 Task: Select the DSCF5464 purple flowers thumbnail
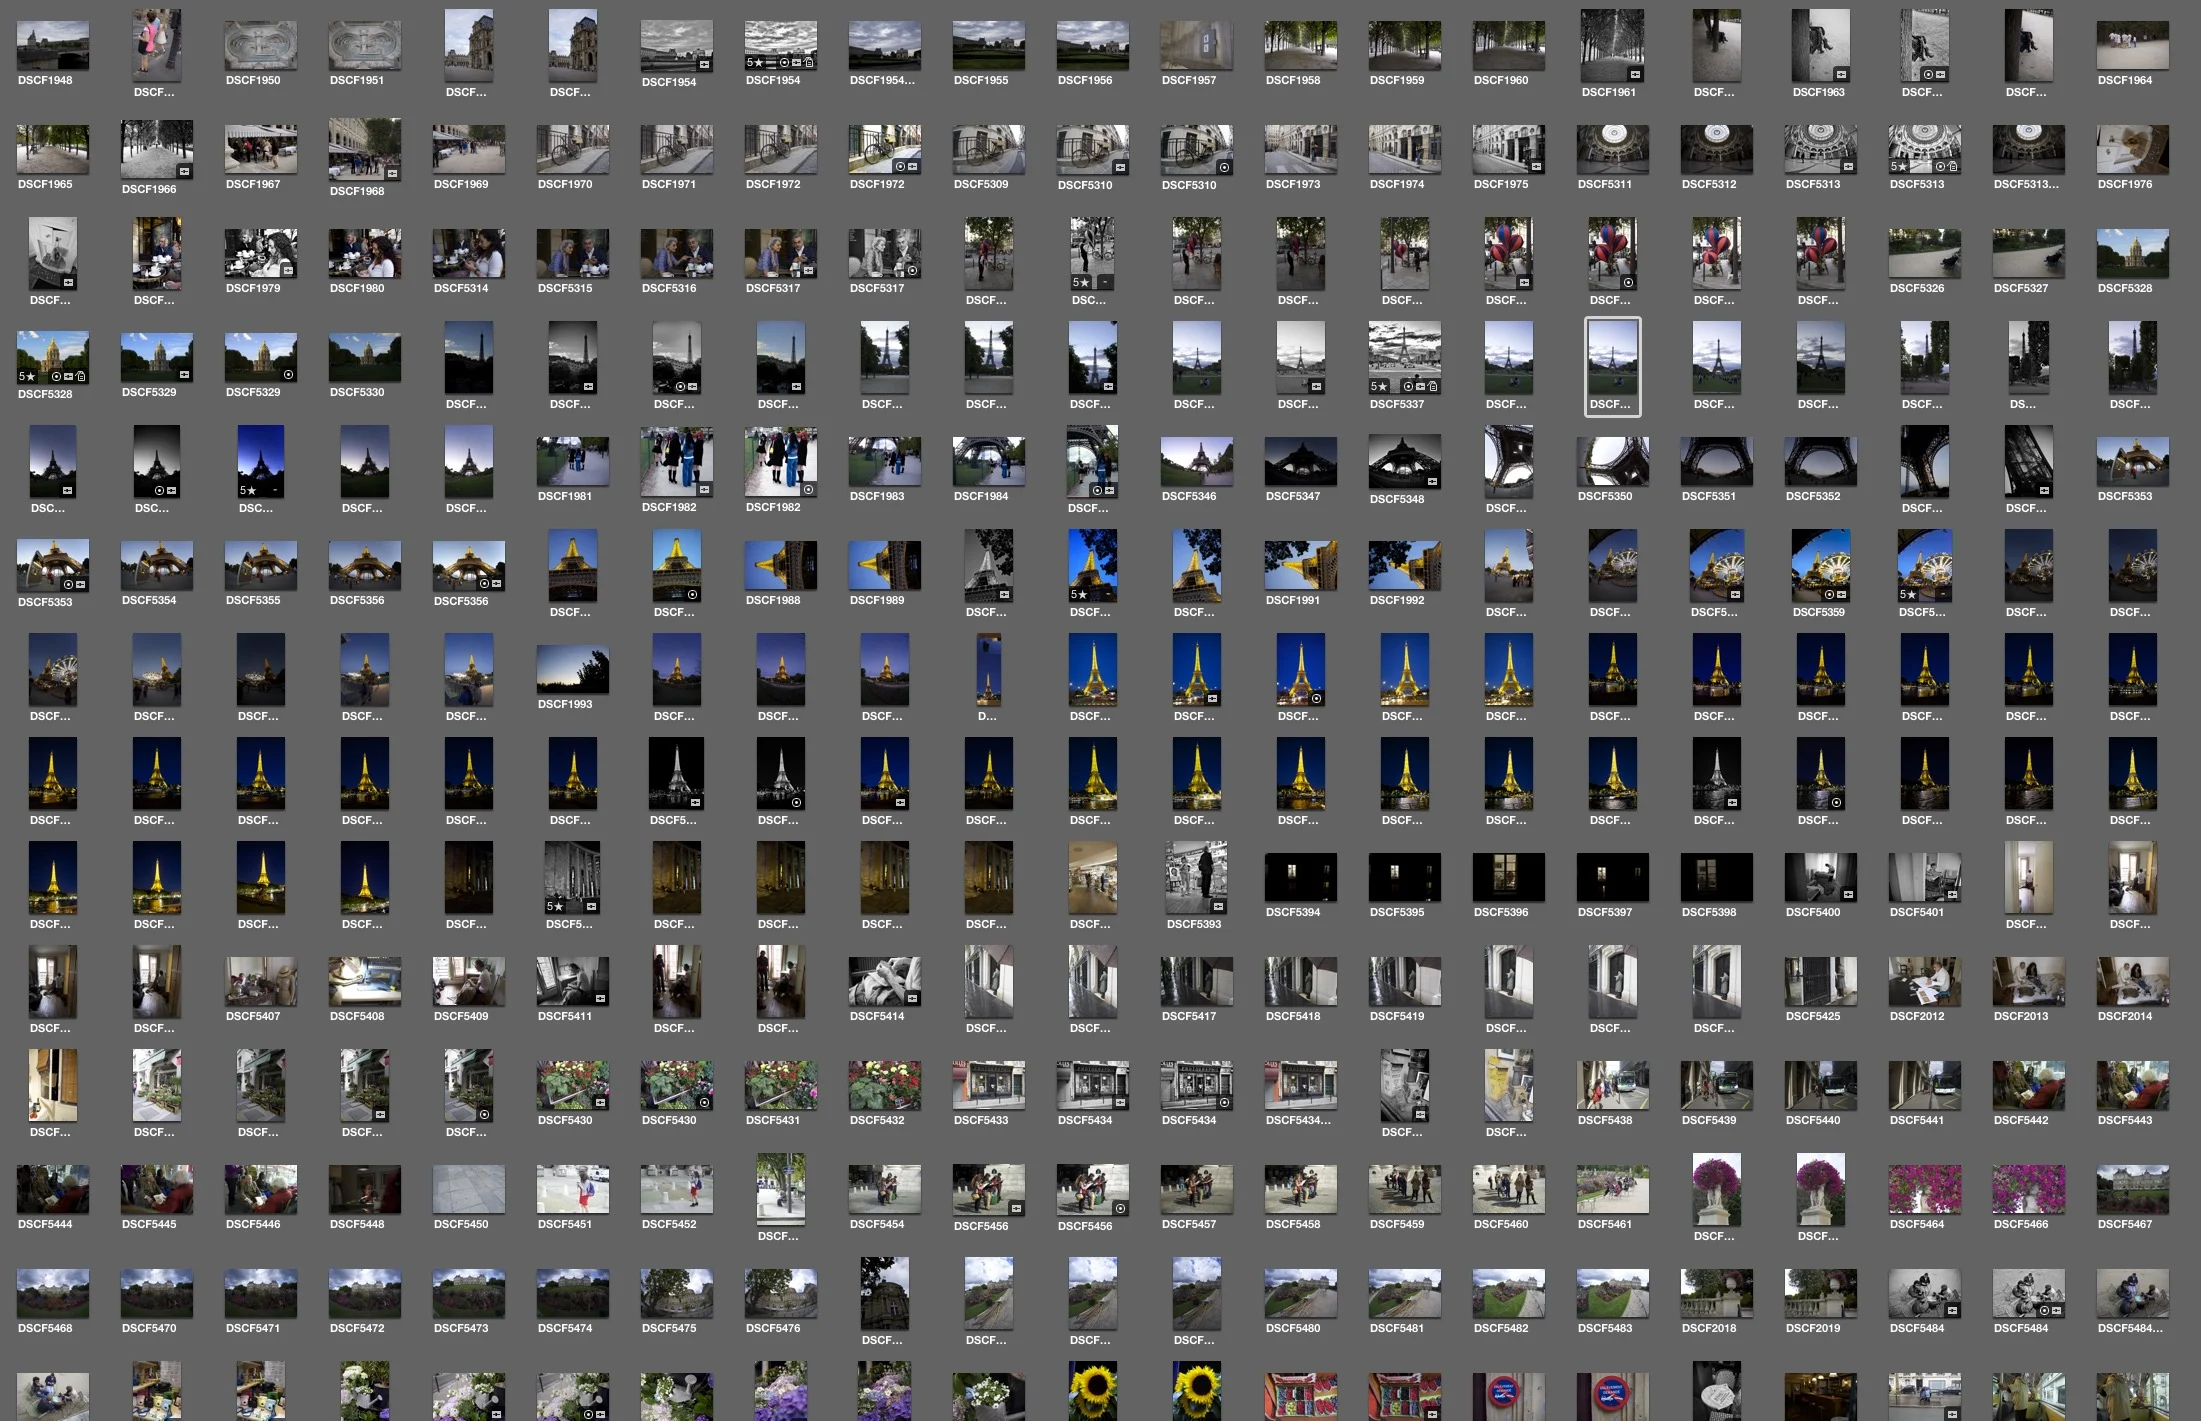[1924, 1190]
